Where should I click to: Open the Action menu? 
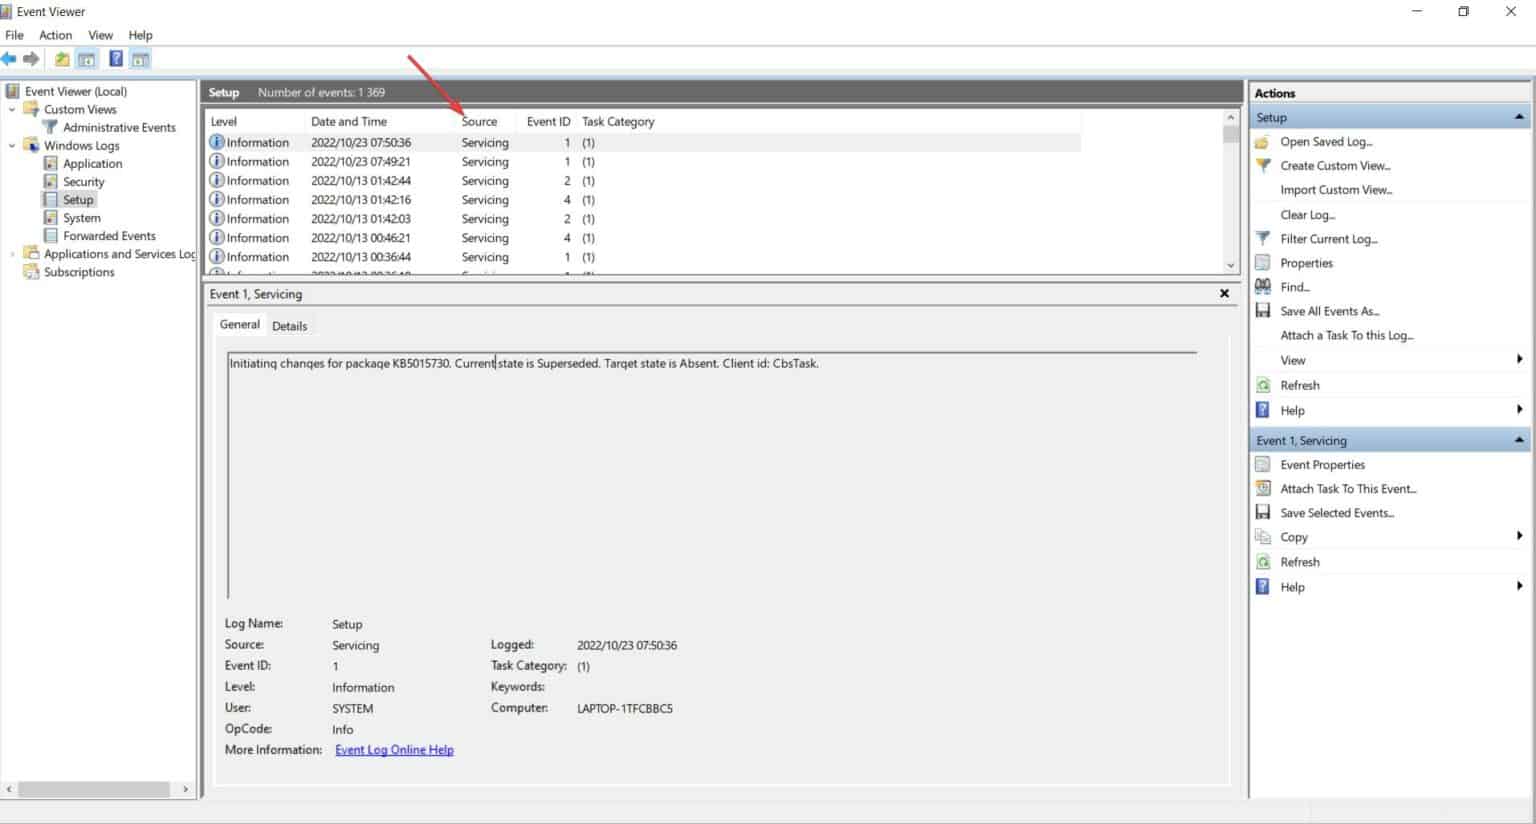point(55,34)
